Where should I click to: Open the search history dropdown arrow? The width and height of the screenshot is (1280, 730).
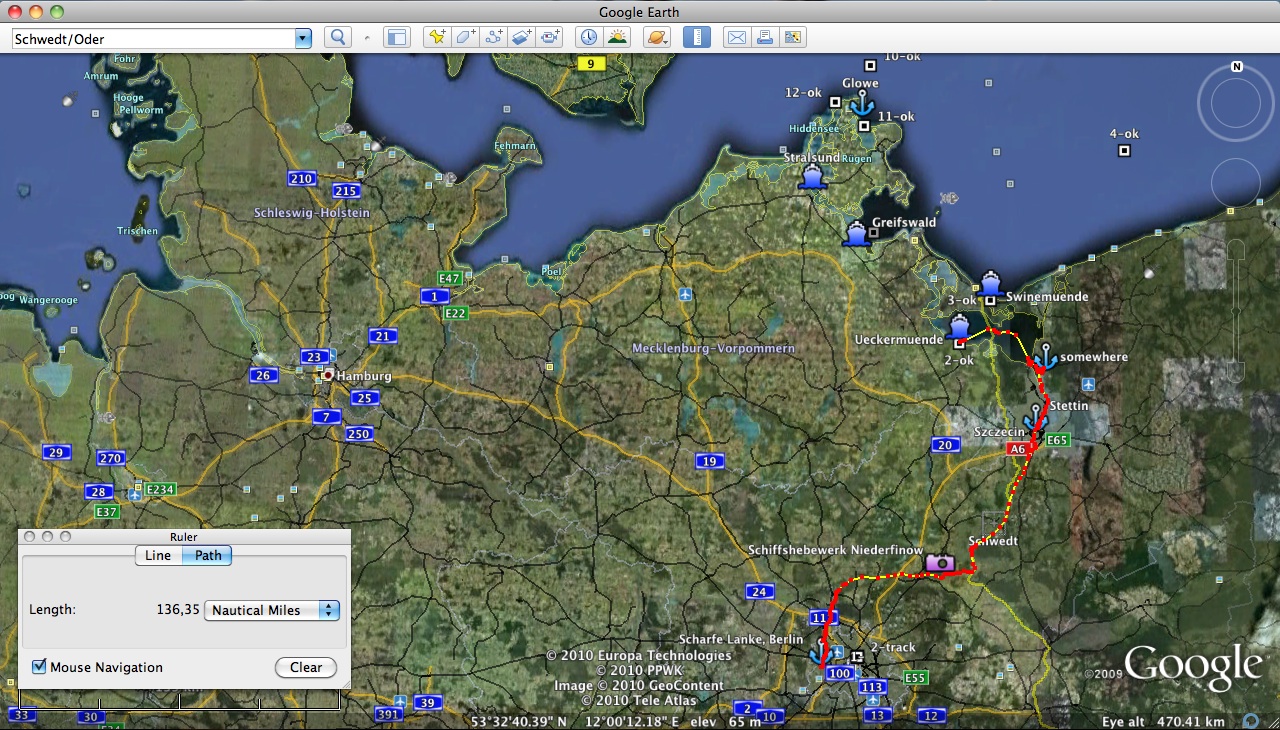coord(303,39)
